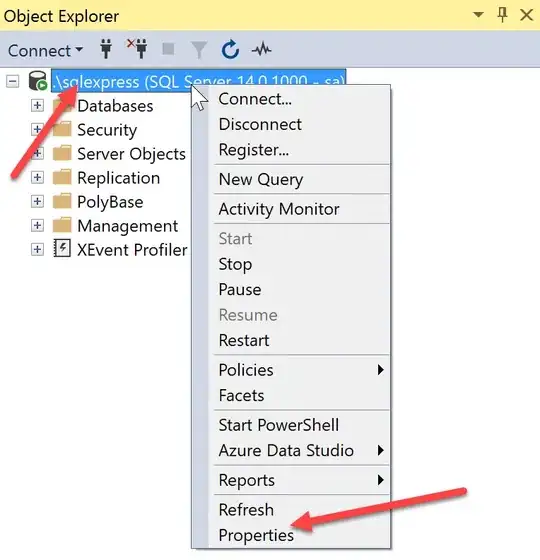Click the Refresh icon in toolbar
The height and width of the screenshot is (560, 540).
230,49
